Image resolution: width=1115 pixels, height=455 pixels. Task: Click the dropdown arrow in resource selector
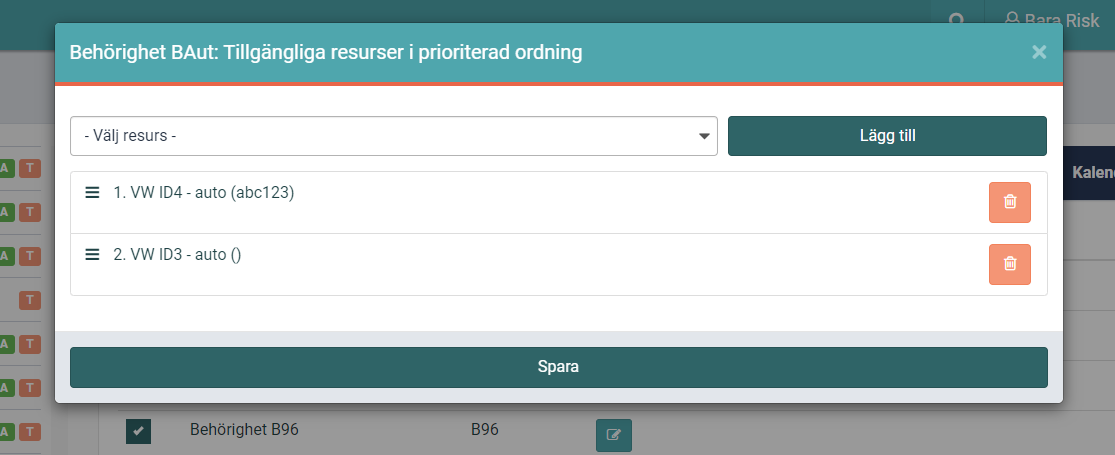(x=704, y=136)
